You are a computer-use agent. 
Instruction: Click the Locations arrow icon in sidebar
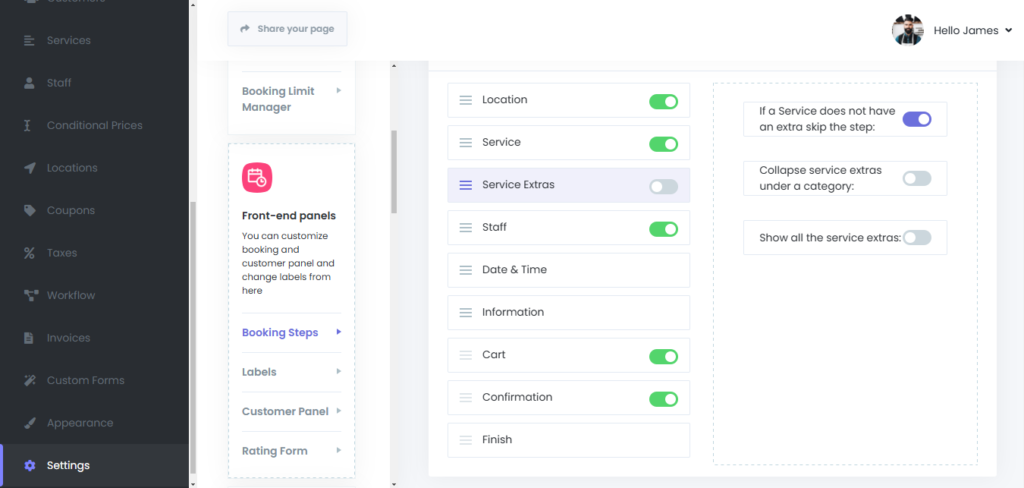[x=29, y=168]
